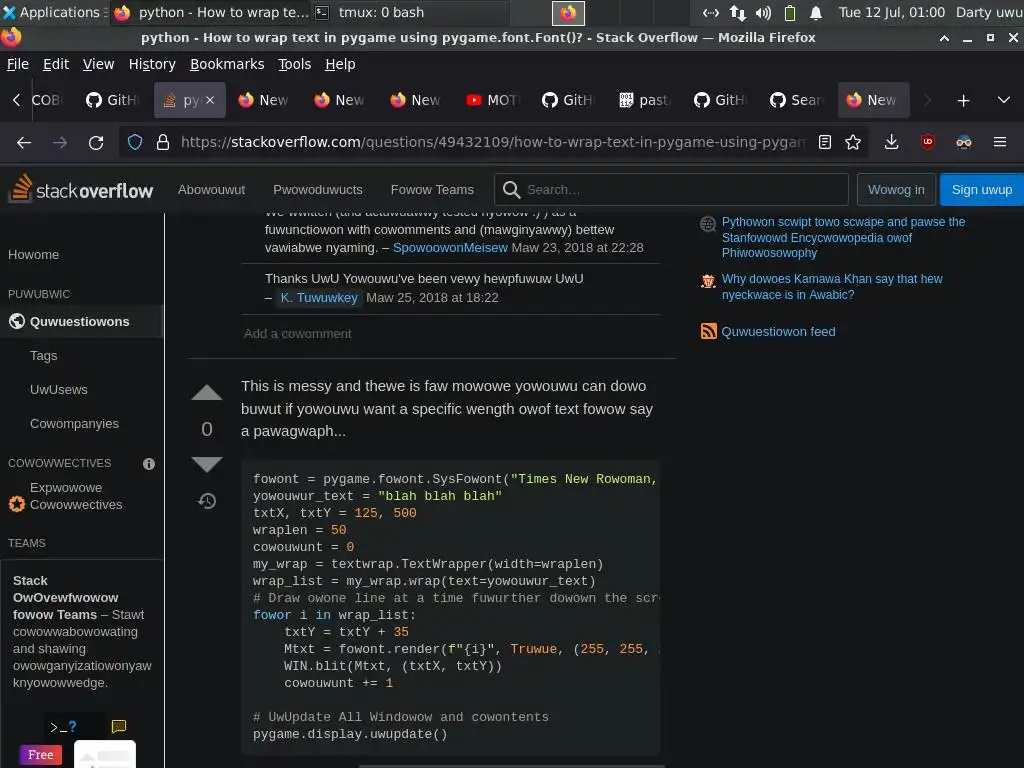Upvote the answer with the up arrow
Viewport: 1024px width, 768px height.
tap(206, 392)
